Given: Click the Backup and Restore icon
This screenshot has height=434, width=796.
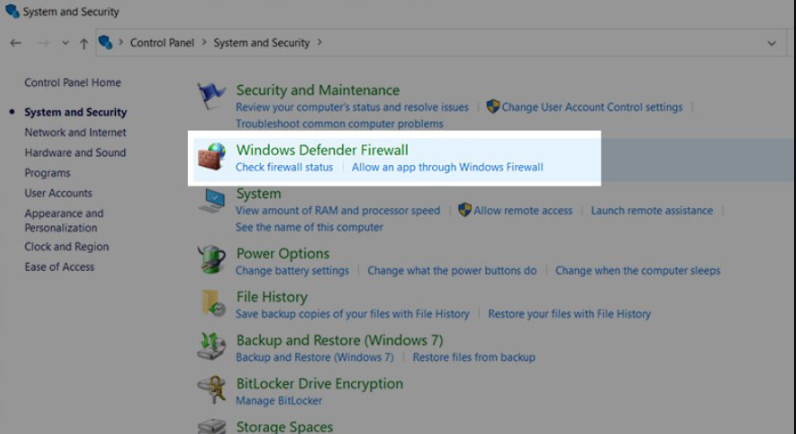Looking at the screenshot, I should pos(211,346).
